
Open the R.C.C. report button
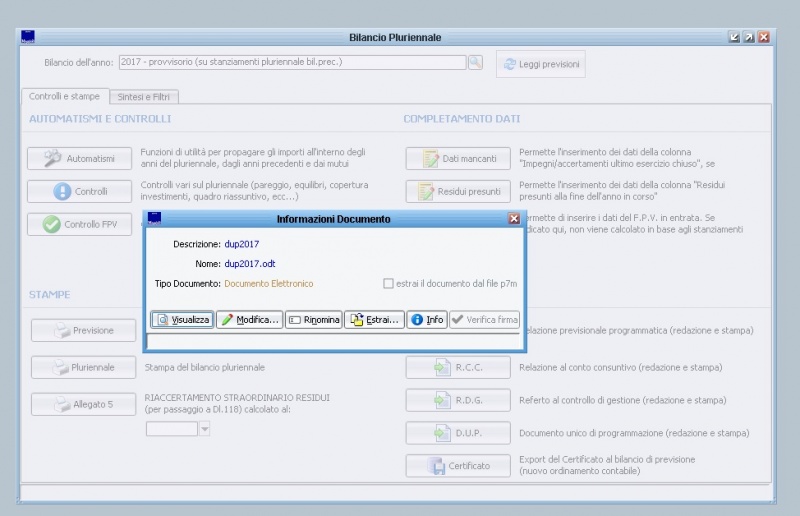[x=458, y=367]
